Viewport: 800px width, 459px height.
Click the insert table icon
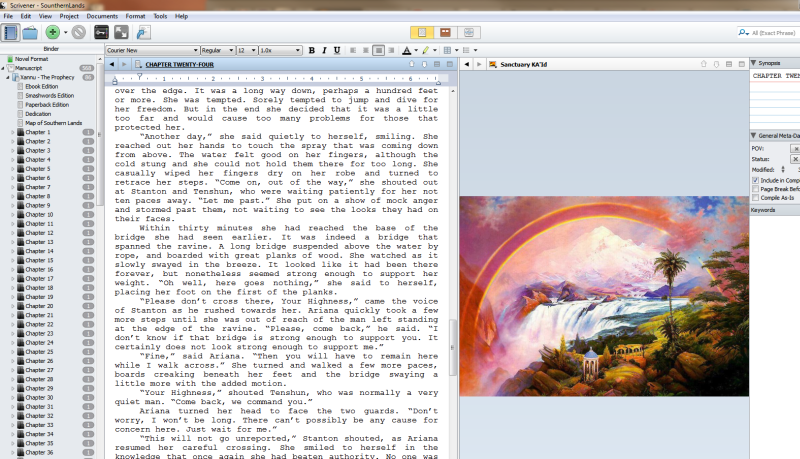pos(447,50)
